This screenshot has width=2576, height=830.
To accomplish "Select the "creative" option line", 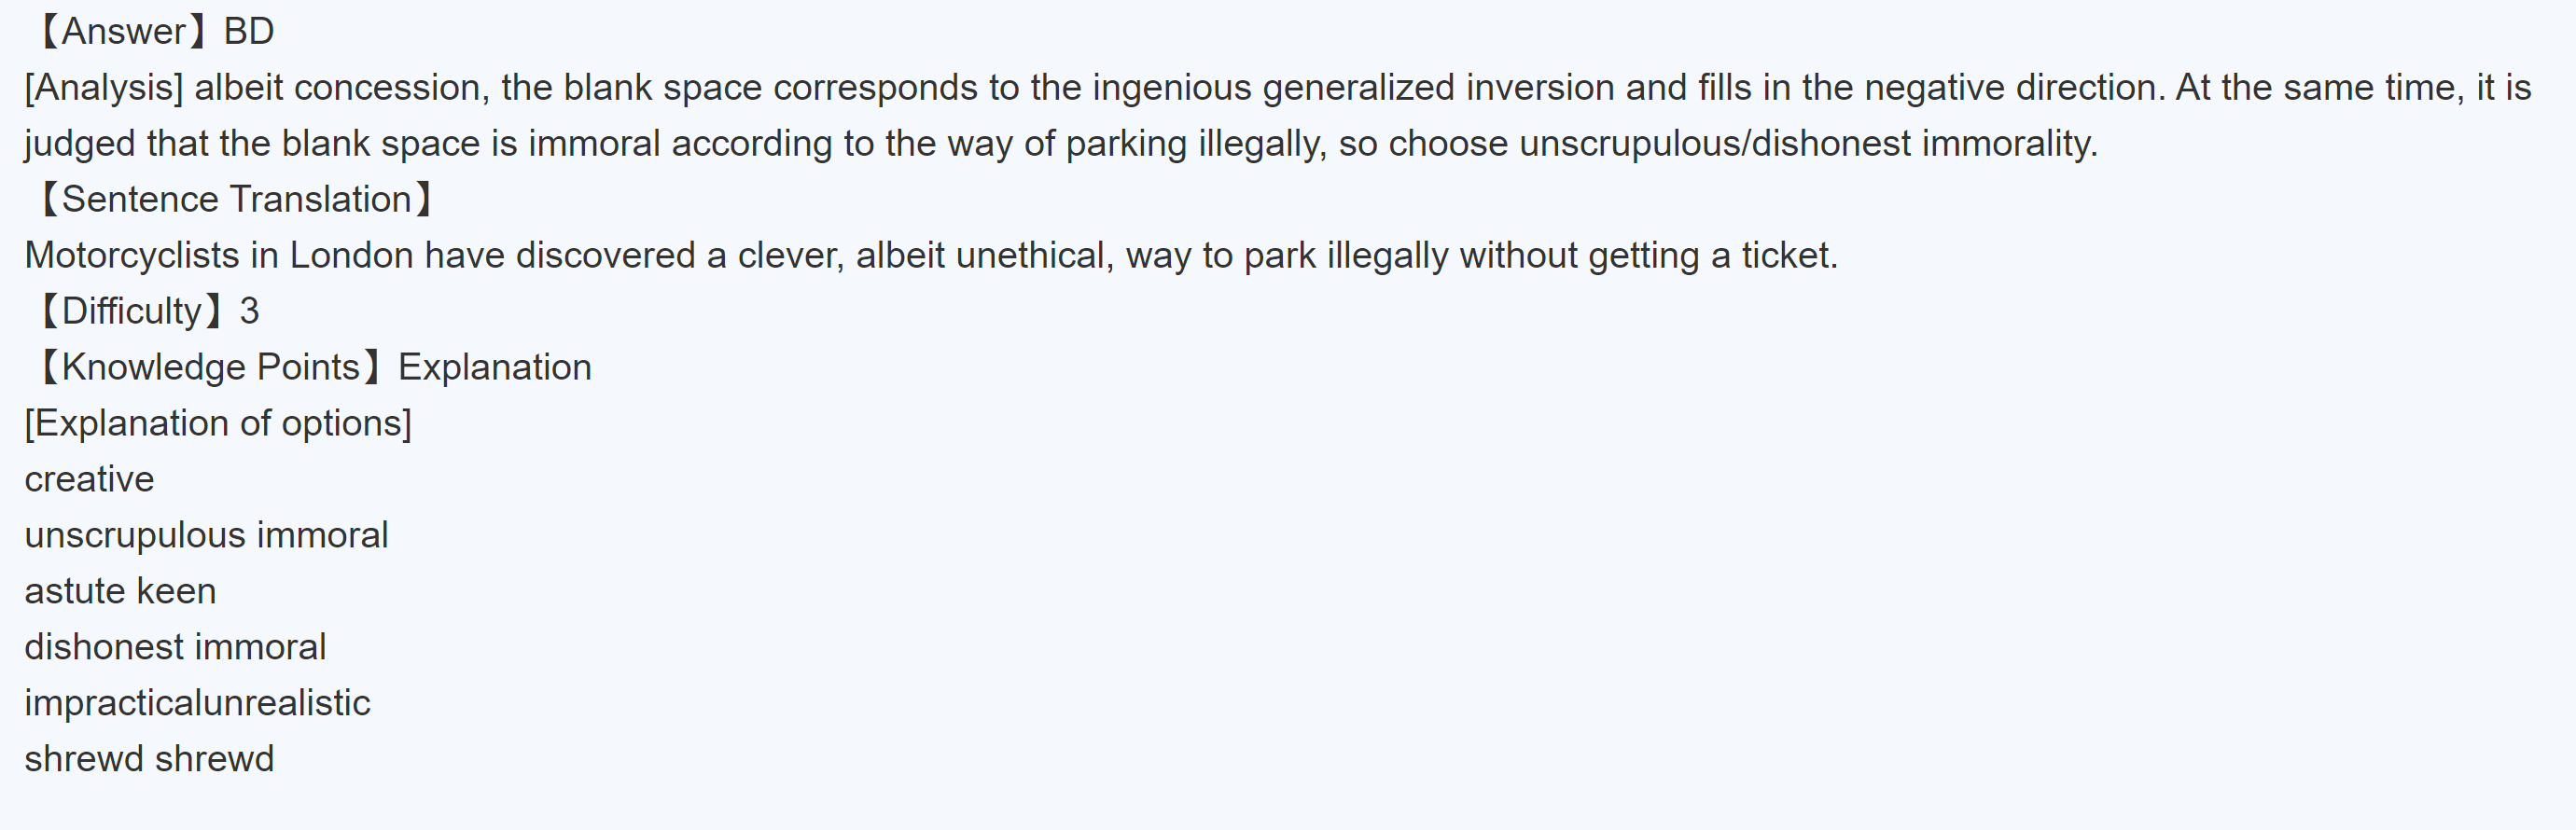I will [x=90, y=480].
